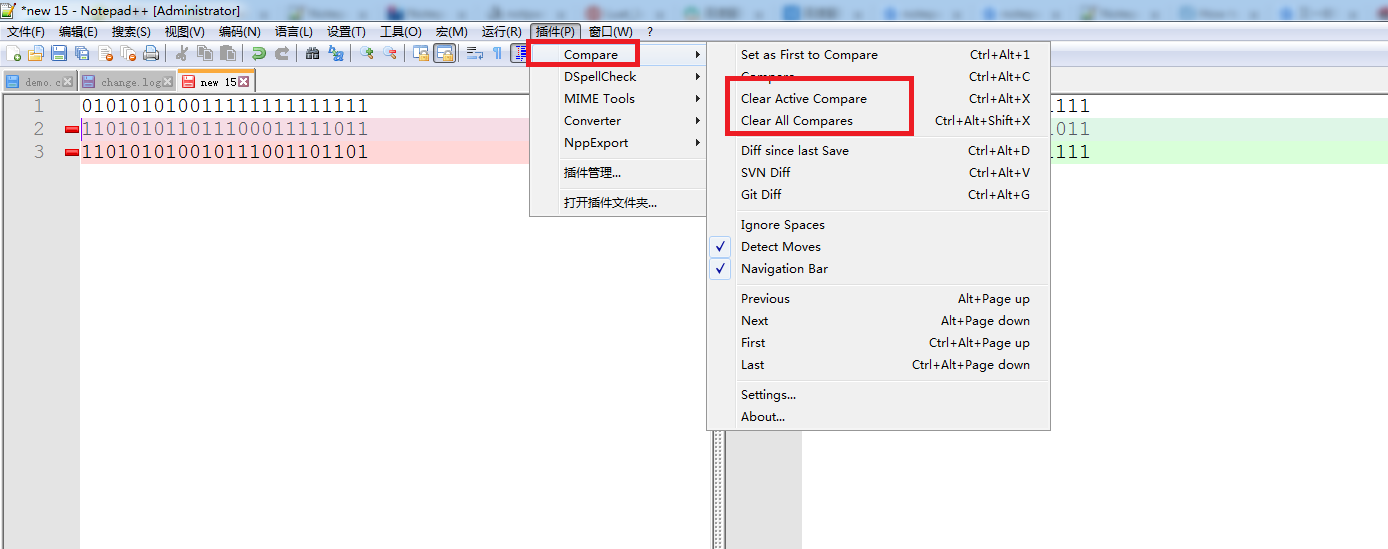Open the 工具(O) menu
The width and height of the screenshot is (1388, 549).
click(x=401, y=32)
